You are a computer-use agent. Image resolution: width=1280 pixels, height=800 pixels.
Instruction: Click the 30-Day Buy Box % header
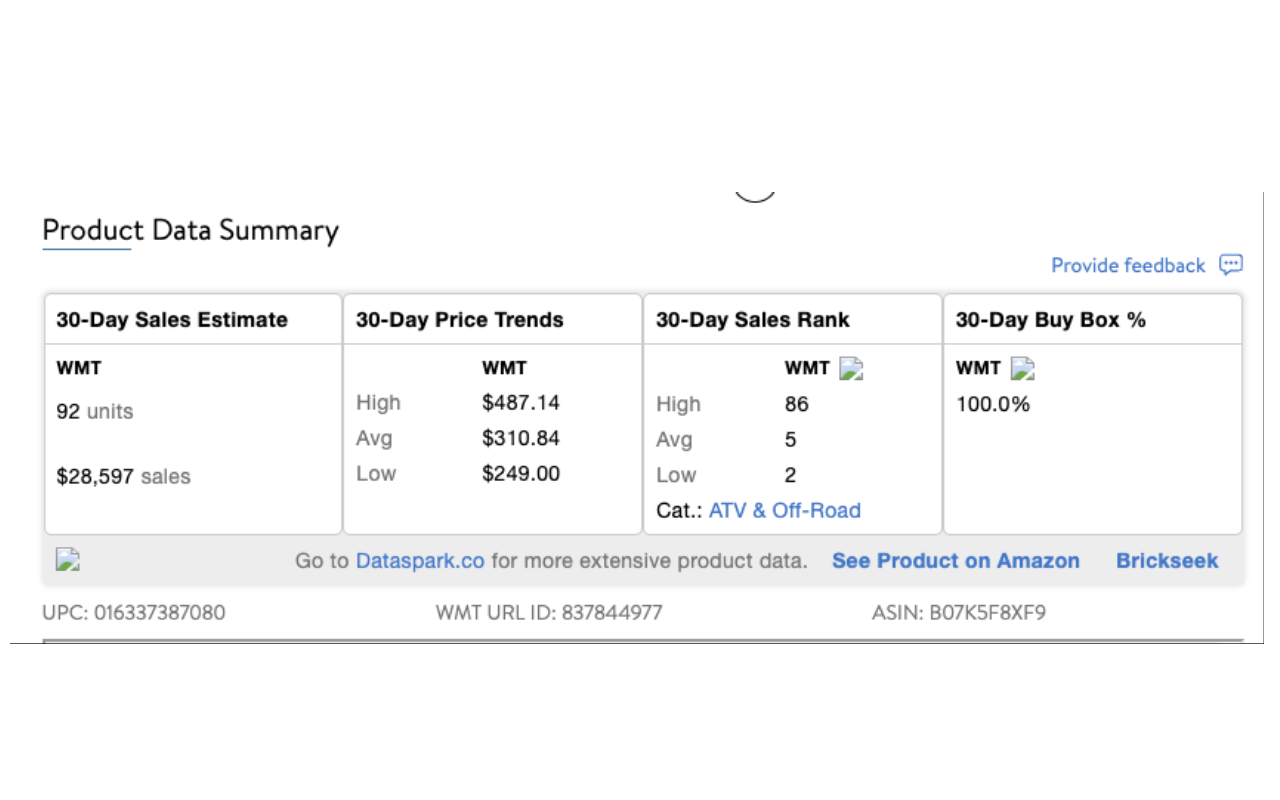coord(1050,320)
